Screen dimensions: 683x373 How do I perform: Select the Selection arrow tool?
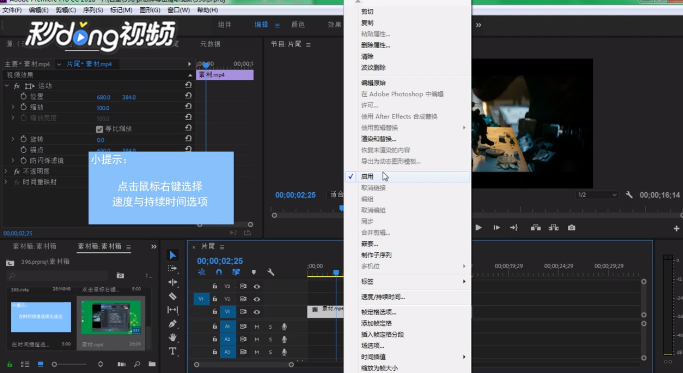[x=173, y=255]
